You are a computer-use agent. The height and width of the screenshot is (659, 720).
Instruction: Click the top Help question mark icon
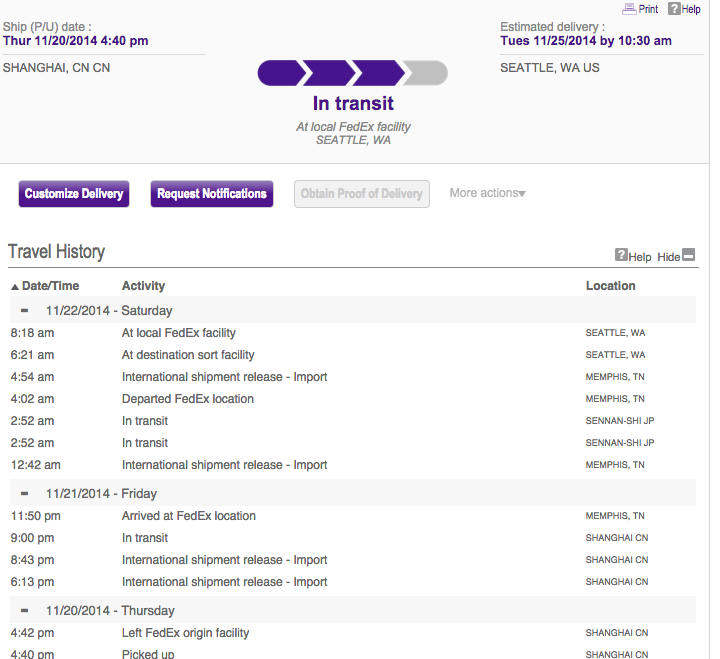click(x=674, y=8)
